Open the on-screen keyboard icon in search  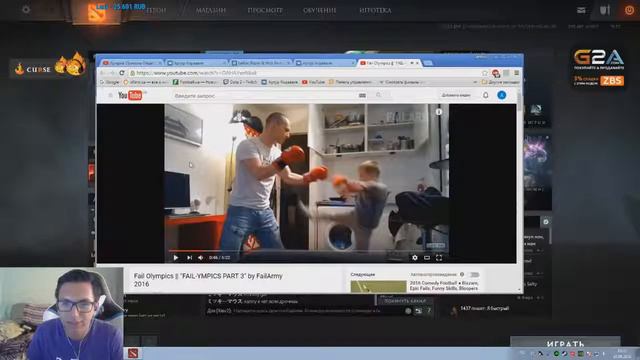pos(362,96)
